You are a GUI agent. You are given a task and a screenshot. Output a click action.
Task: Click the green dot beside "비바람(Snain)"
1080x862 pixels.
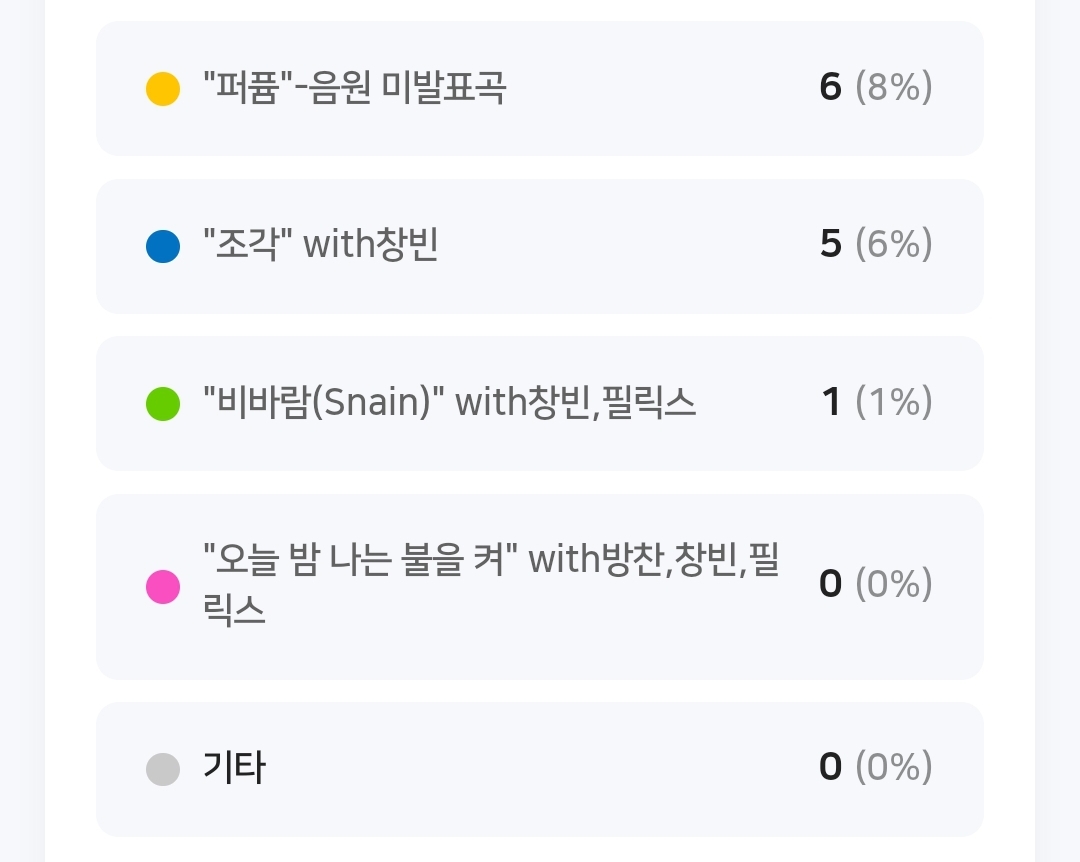point(163,404)
